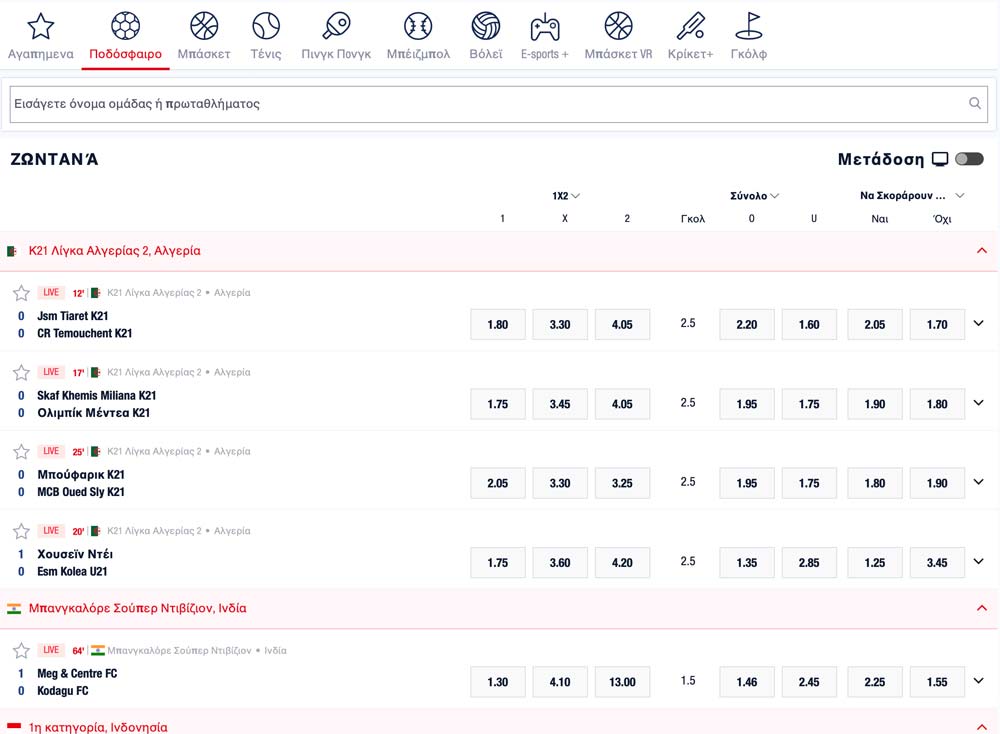Open the Πινγκ Πονγκ paddle icon
This screenshot has height=734, width=1000.
[336, 26]
